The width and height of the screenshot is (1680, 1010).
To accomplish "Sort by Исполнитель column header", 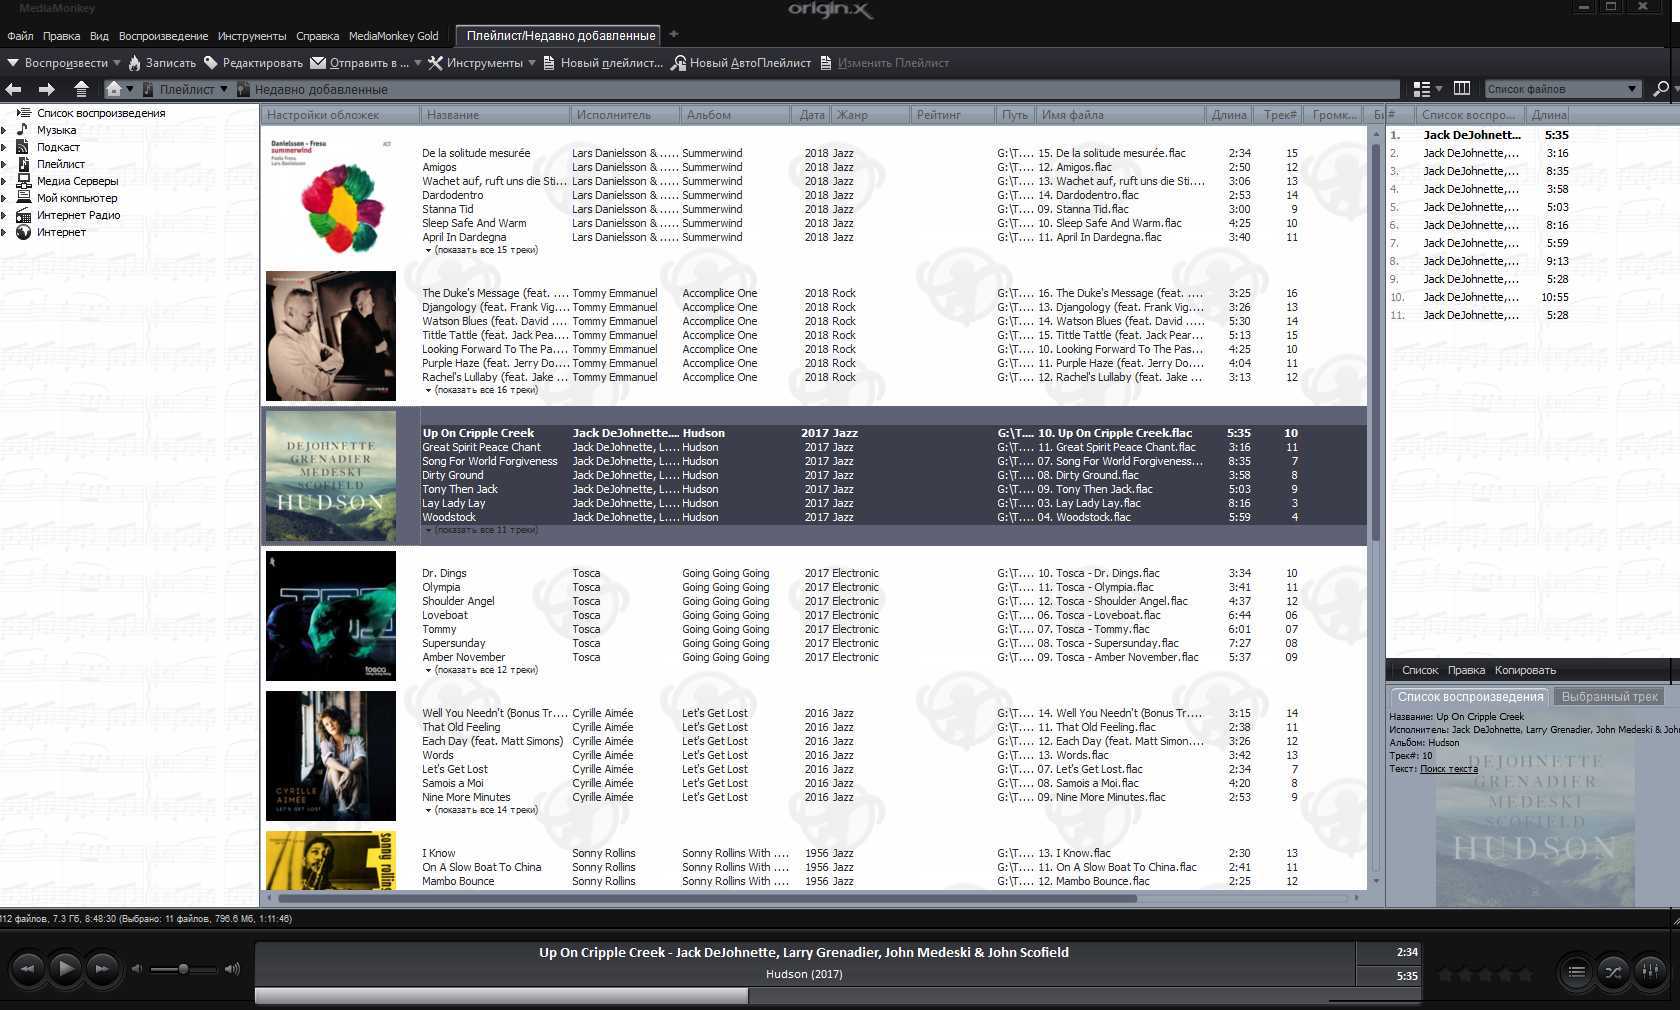I will [x=625, y=115].
